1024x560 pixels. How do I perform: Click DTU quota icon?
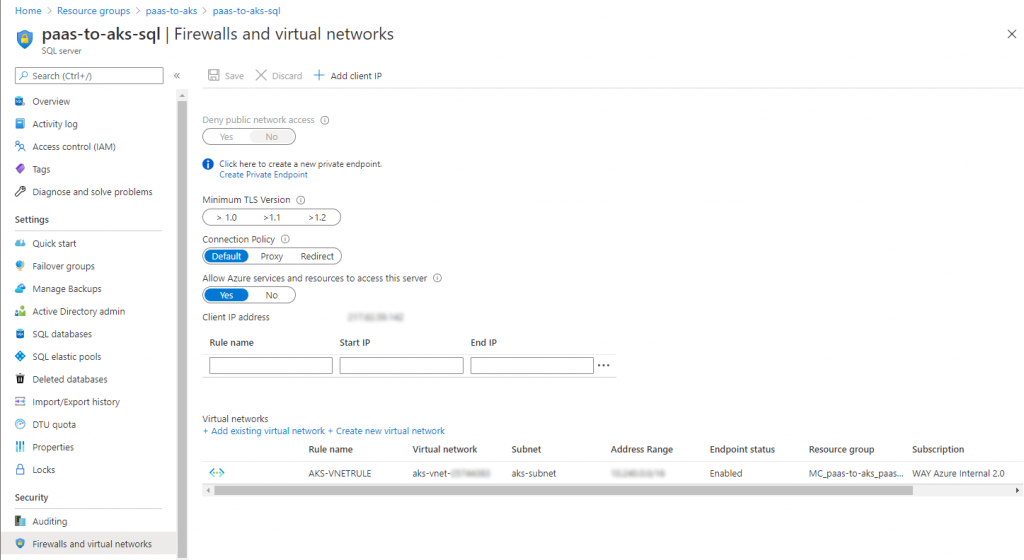click(x=20, y=424)
